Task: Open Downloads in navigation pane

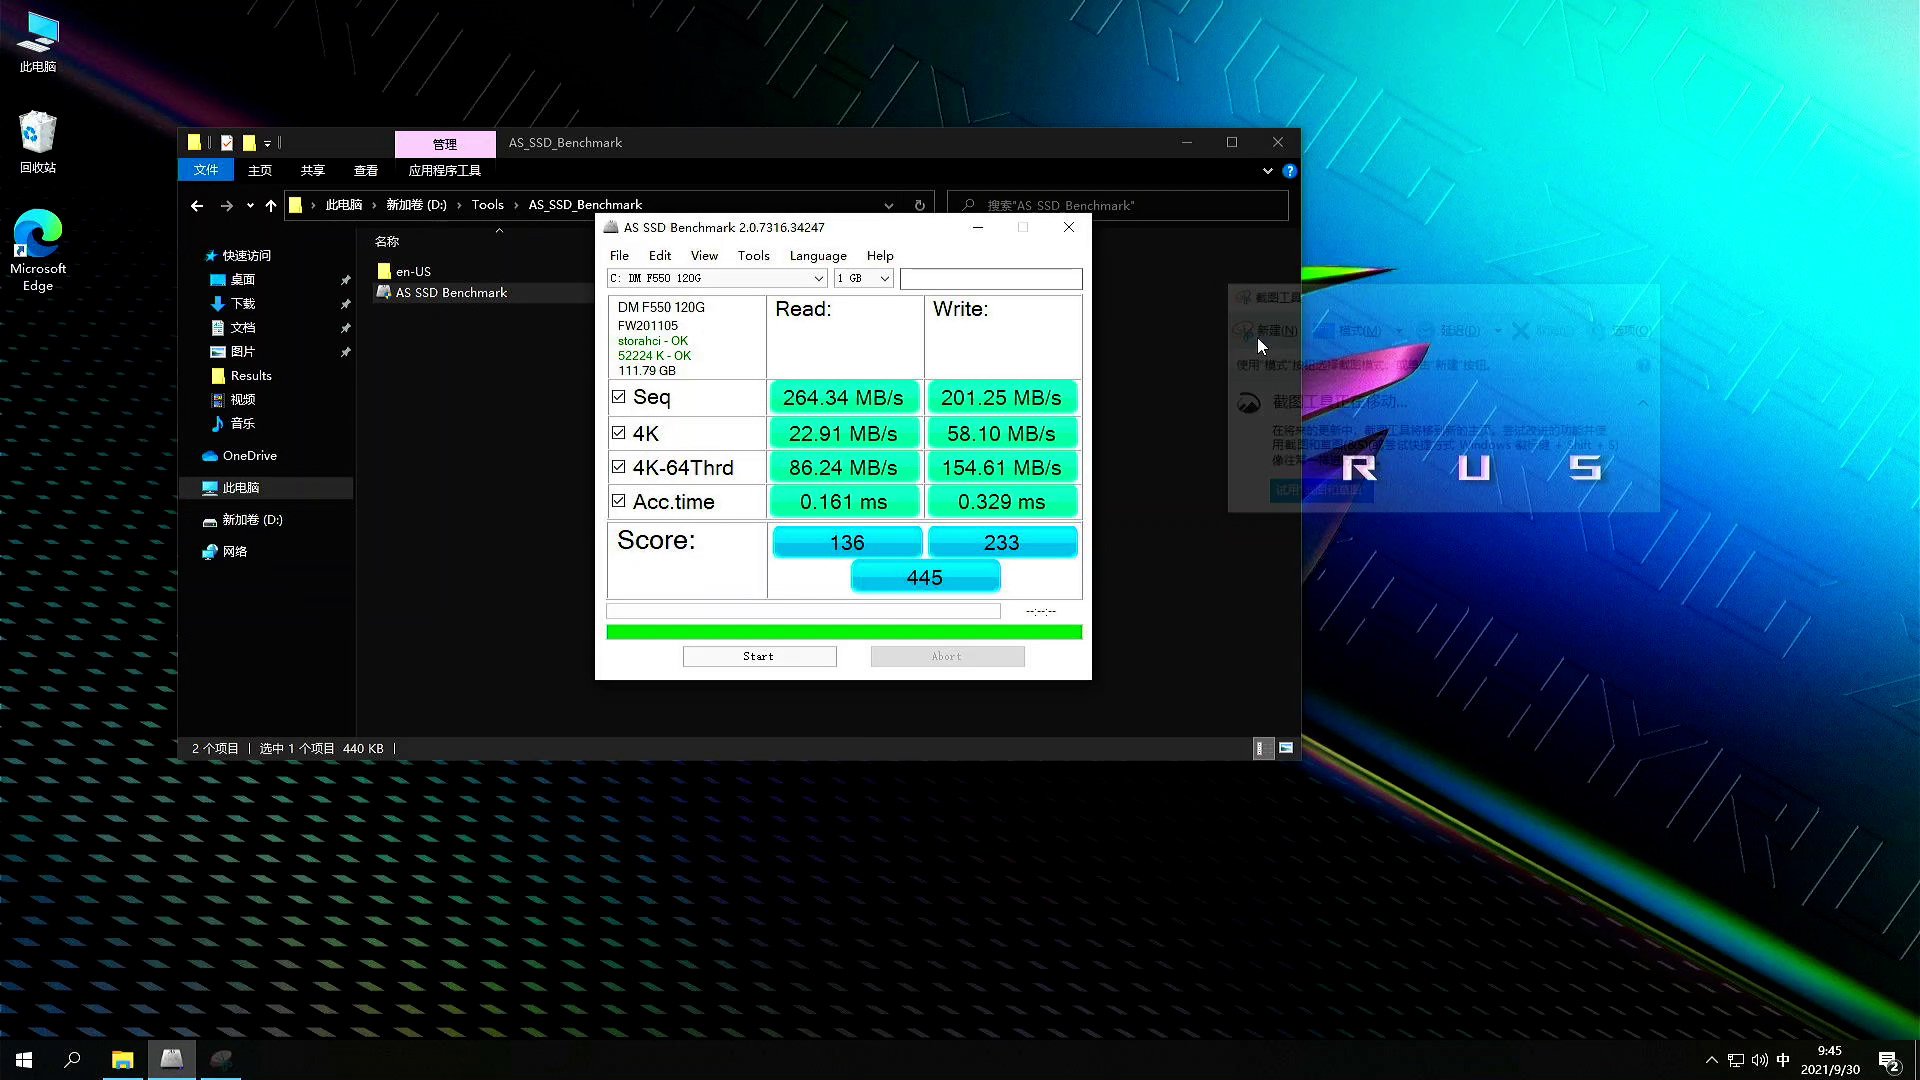Action: tap(242, 304)
